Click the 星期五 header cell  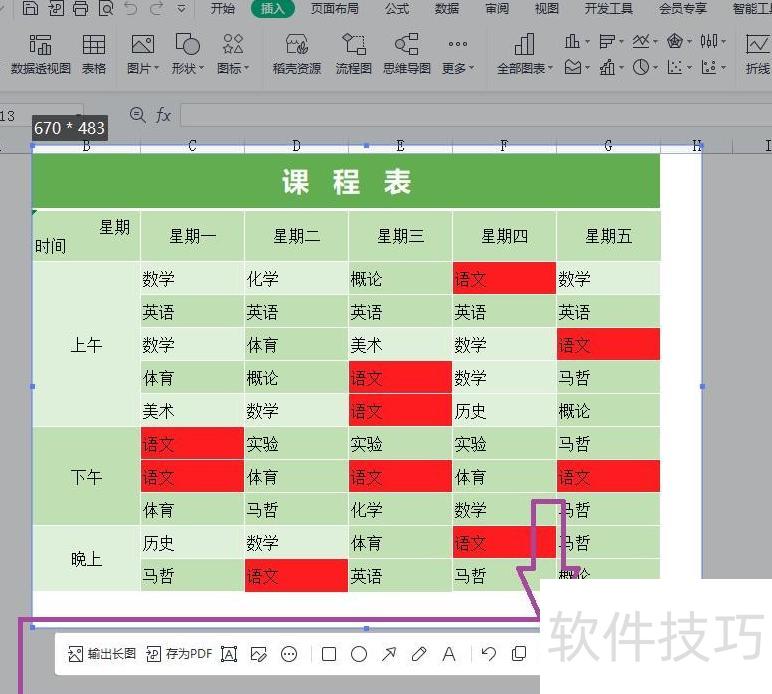(609, 236)
